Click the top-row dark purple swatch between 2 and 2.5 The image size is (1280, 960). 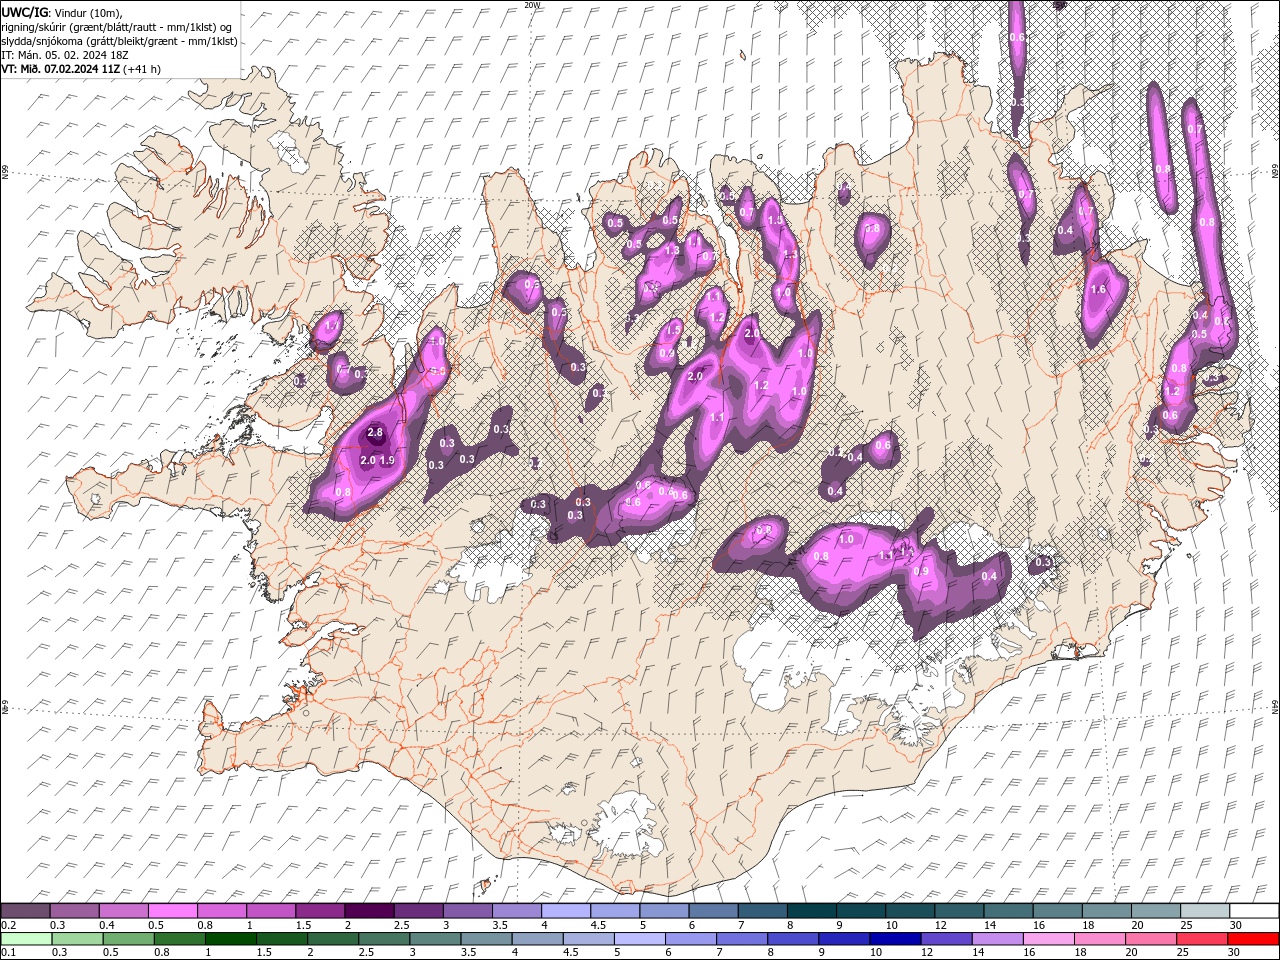coord(368,911)
